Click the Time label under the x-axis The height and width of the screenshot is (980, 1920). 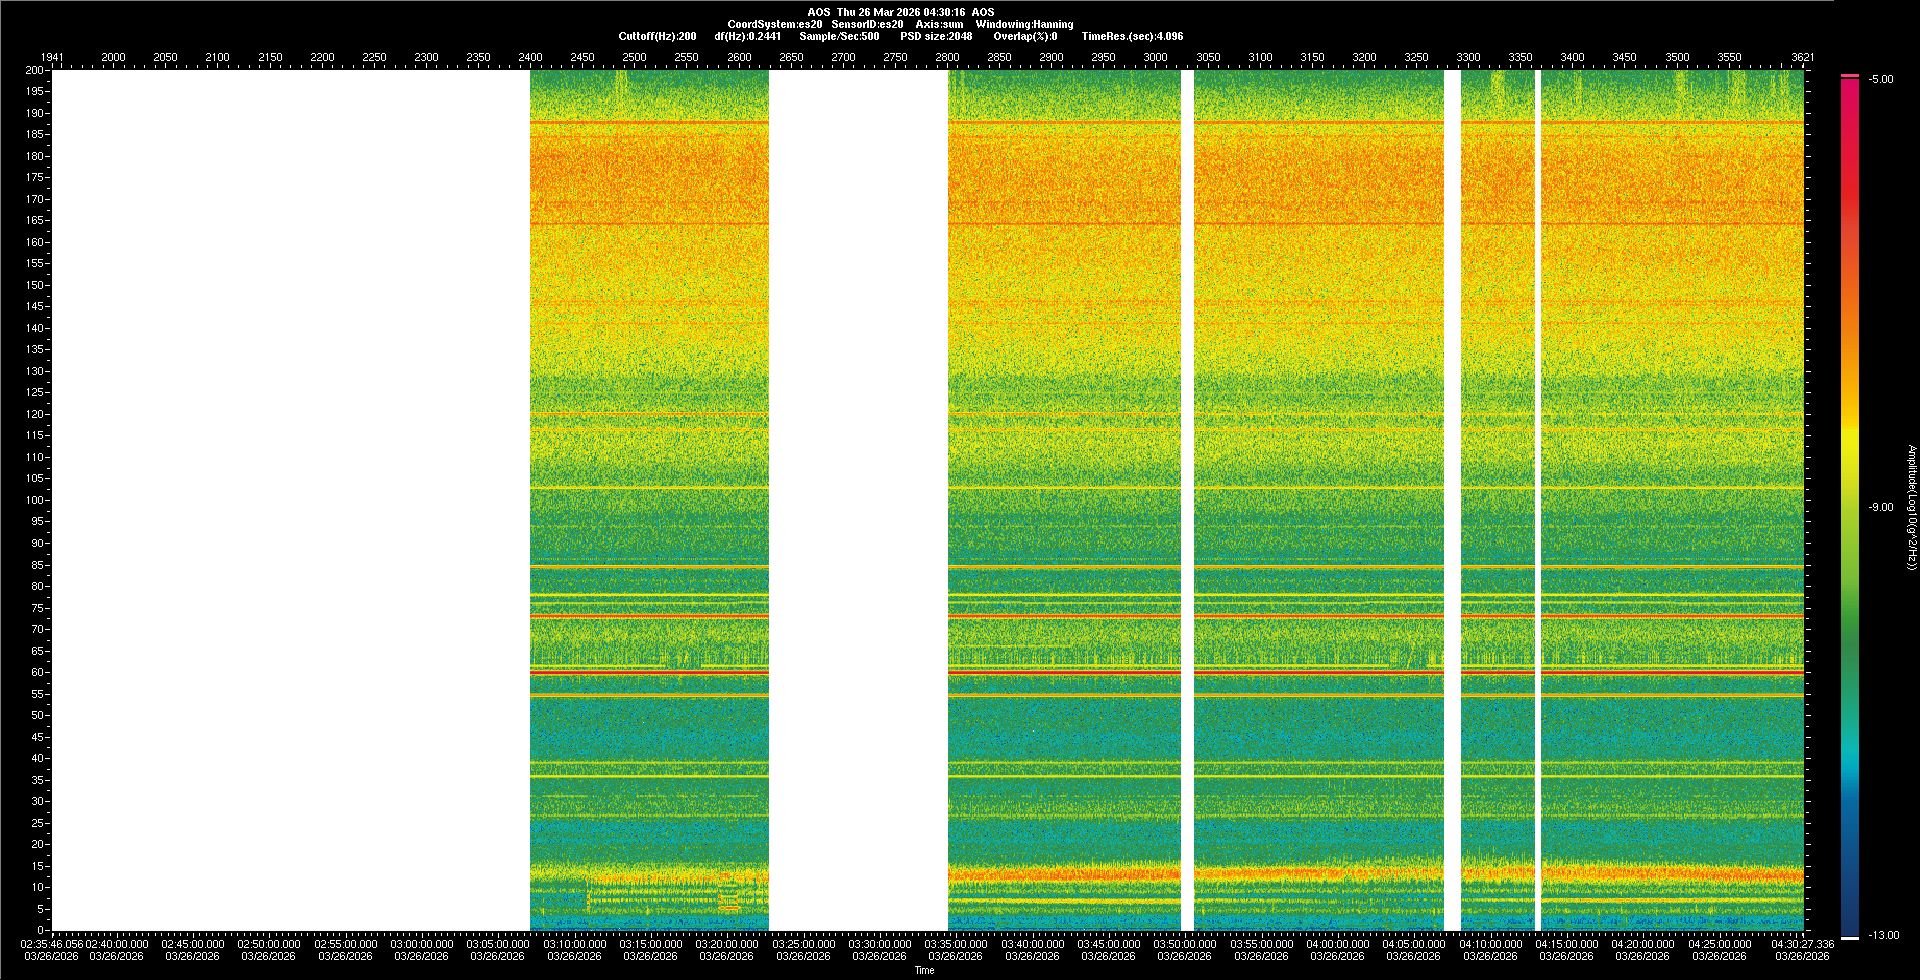point(924,970)
